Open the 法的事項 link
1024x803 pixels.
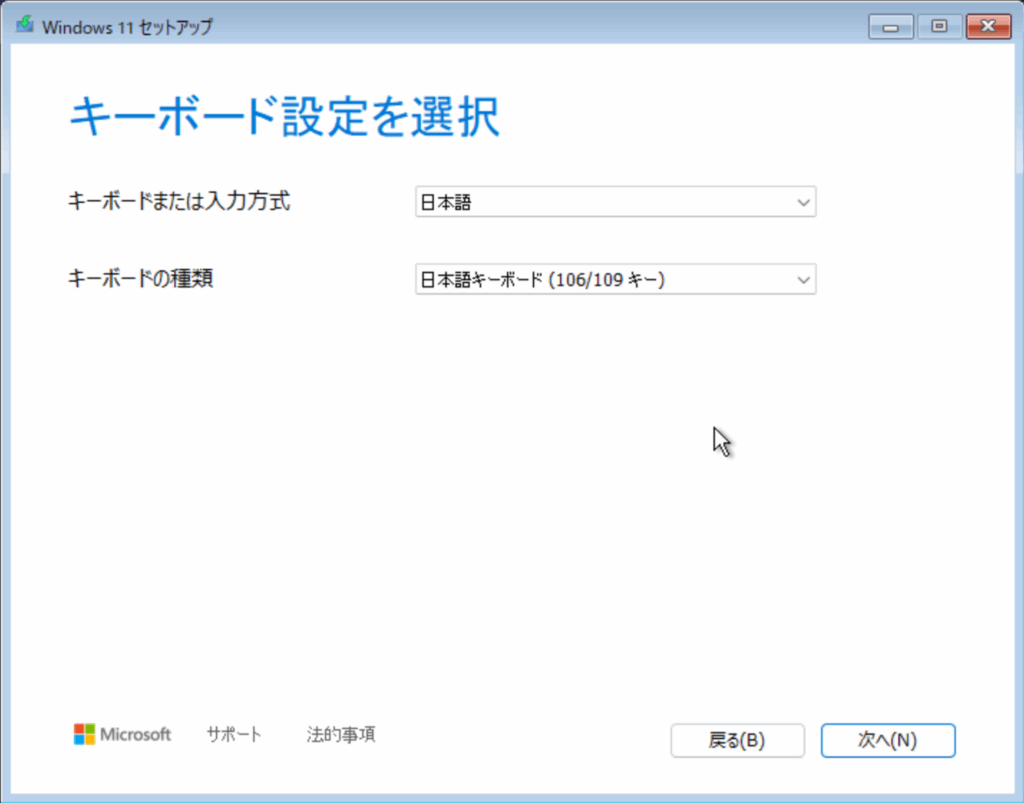pos(341,735)
